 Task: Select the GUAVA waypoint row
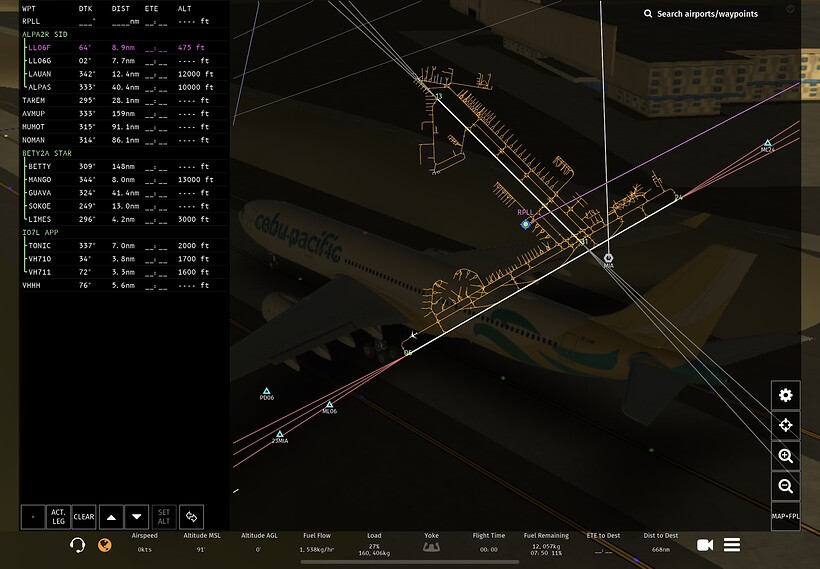(x=124, y=193)
